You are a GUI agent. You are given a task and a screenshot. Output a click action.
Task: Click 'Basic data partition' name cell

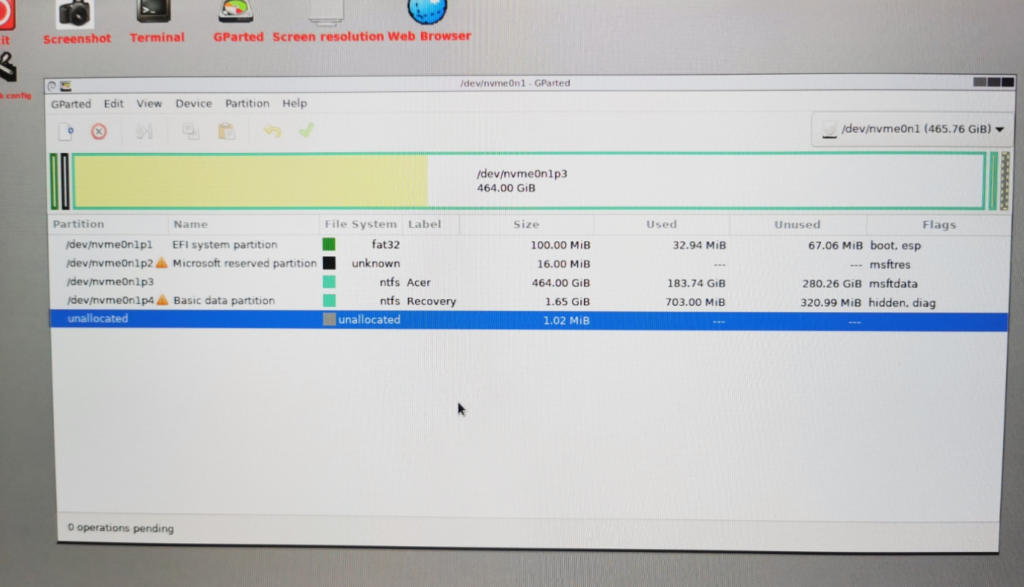[x=224, y=300]
